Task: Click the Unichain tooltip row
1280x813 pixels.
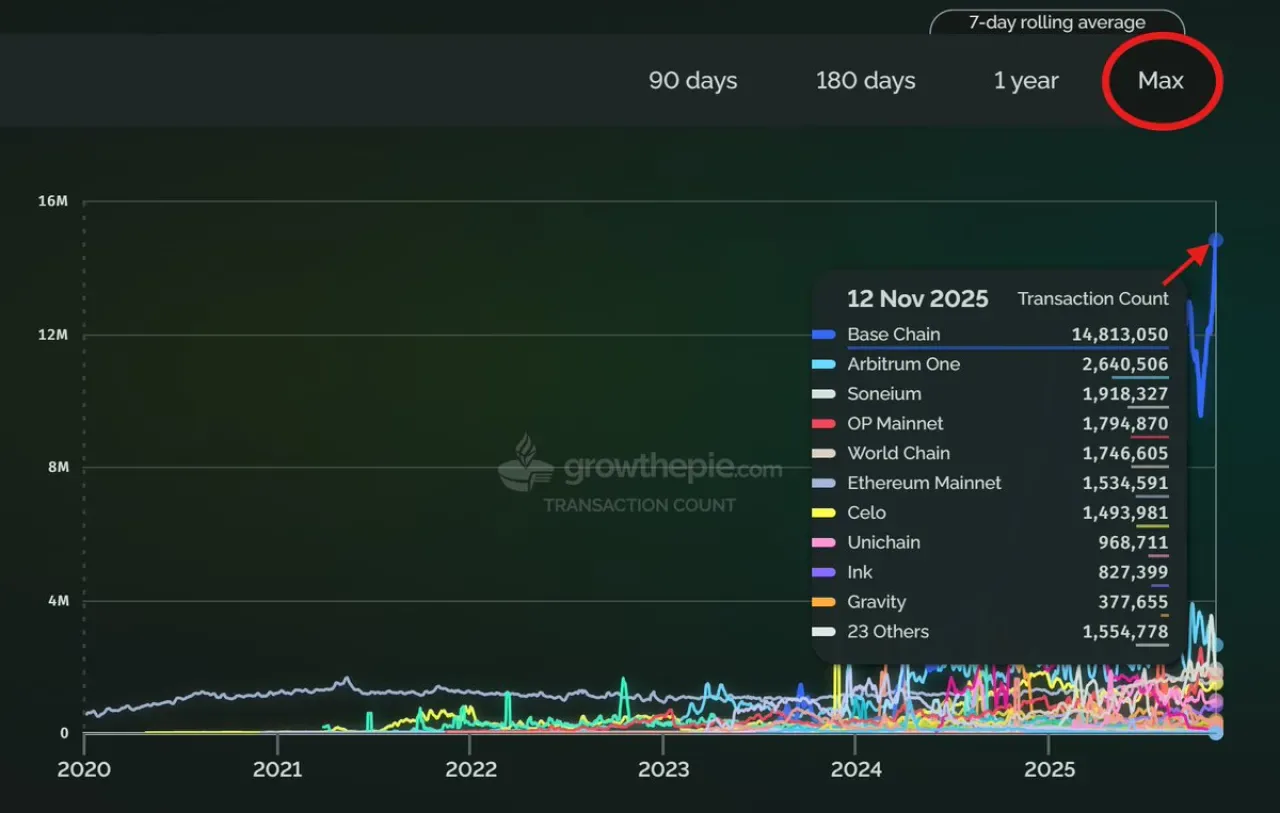Action: 990,543
